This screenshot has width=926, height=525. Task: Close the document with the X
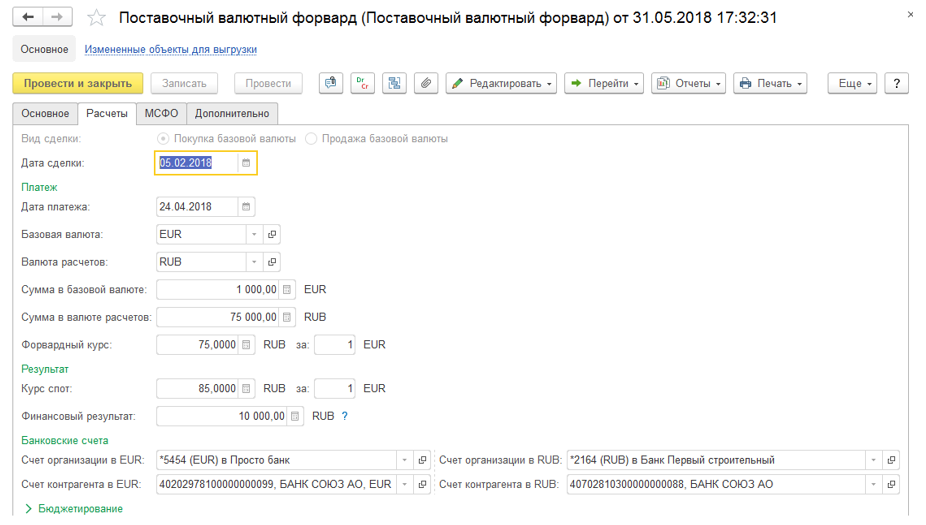point(910,15)
